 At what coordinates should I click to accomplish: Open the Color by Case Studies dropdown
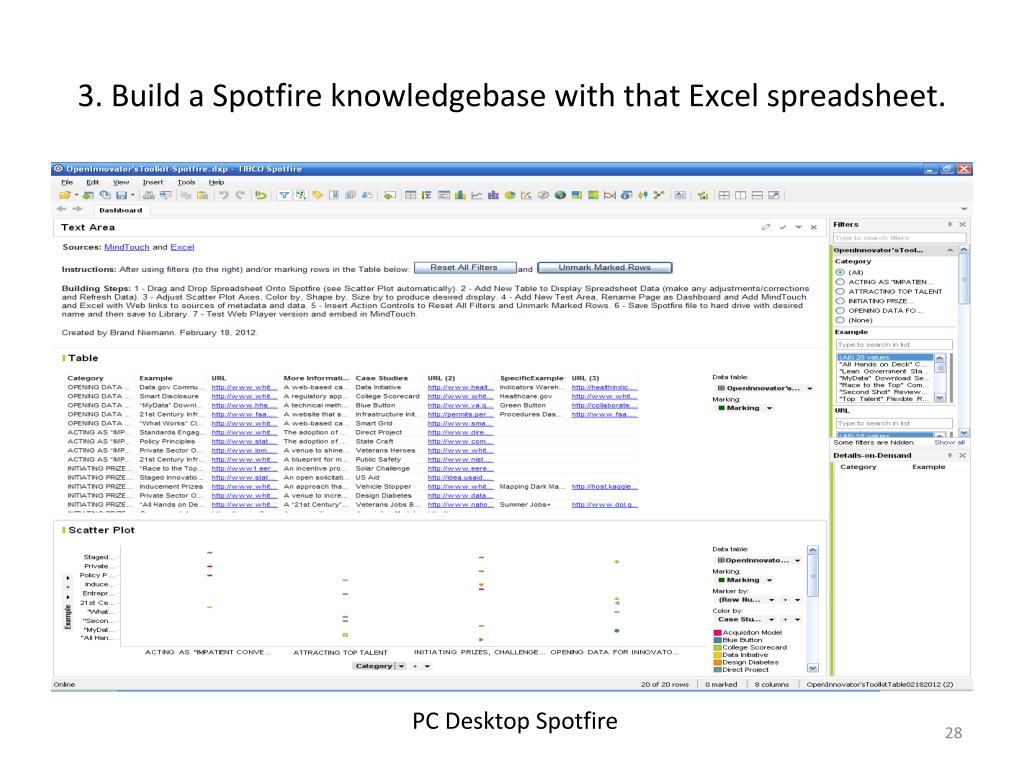[772, 620]
